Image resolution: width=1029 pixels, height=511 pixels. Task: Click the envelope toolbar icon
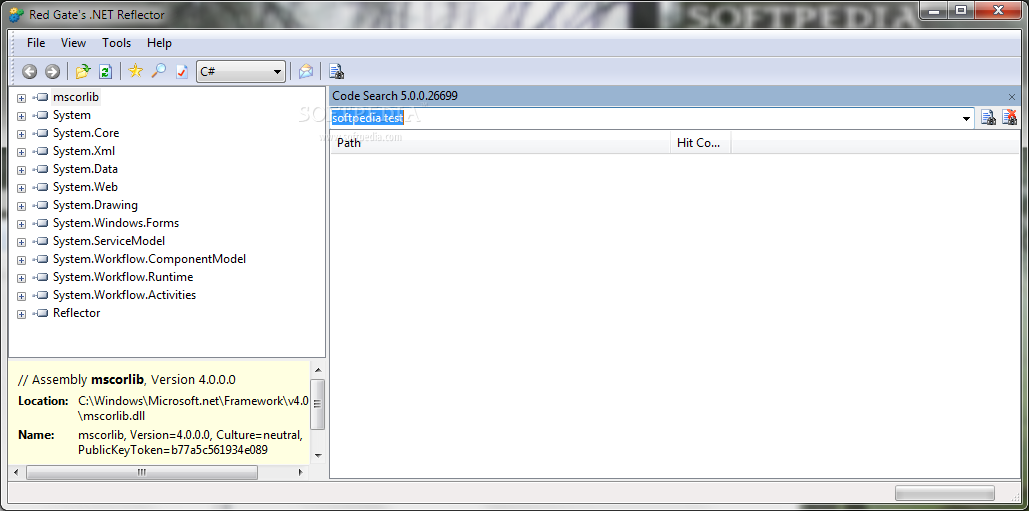click(306, 72)
